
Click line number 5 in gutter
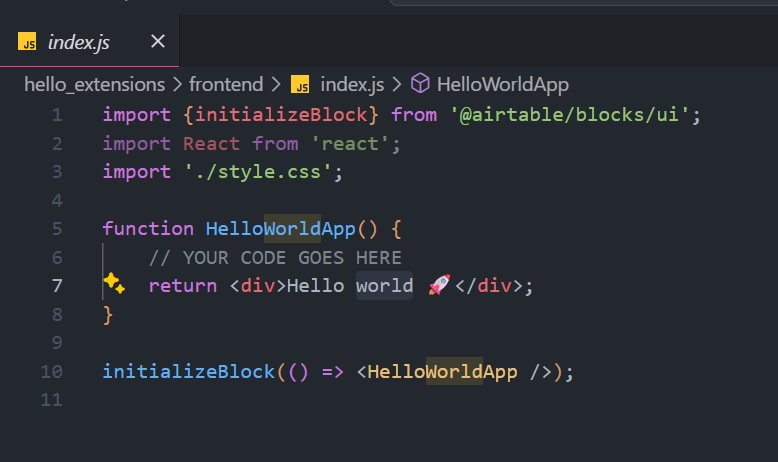click(57, 229)
